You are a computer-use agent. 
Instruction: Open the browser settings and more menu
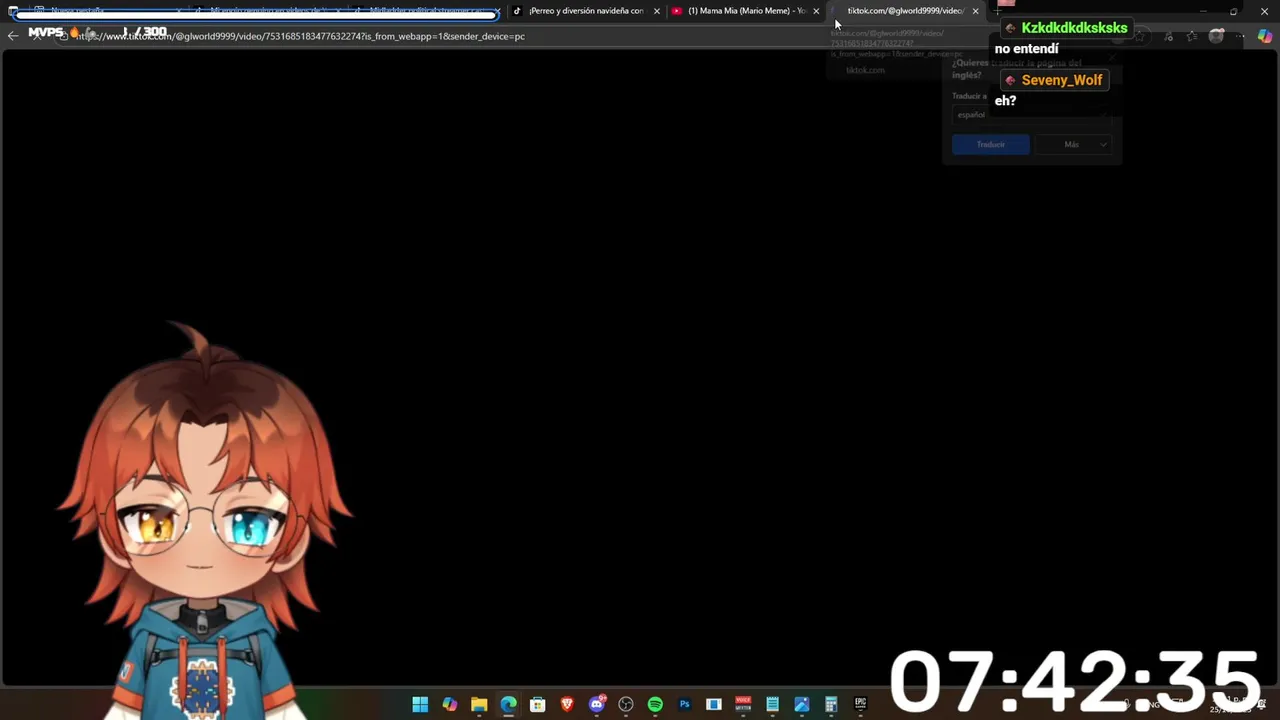tap(1241, 36)
